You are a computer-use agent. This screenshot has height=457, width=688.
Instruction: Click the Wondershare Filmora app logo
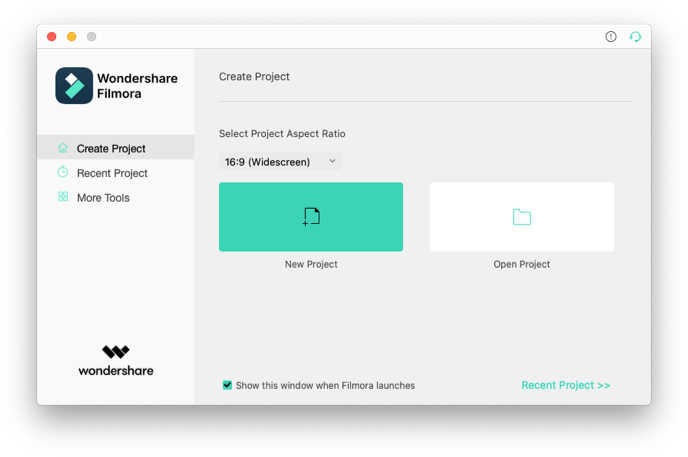(74, 86)
